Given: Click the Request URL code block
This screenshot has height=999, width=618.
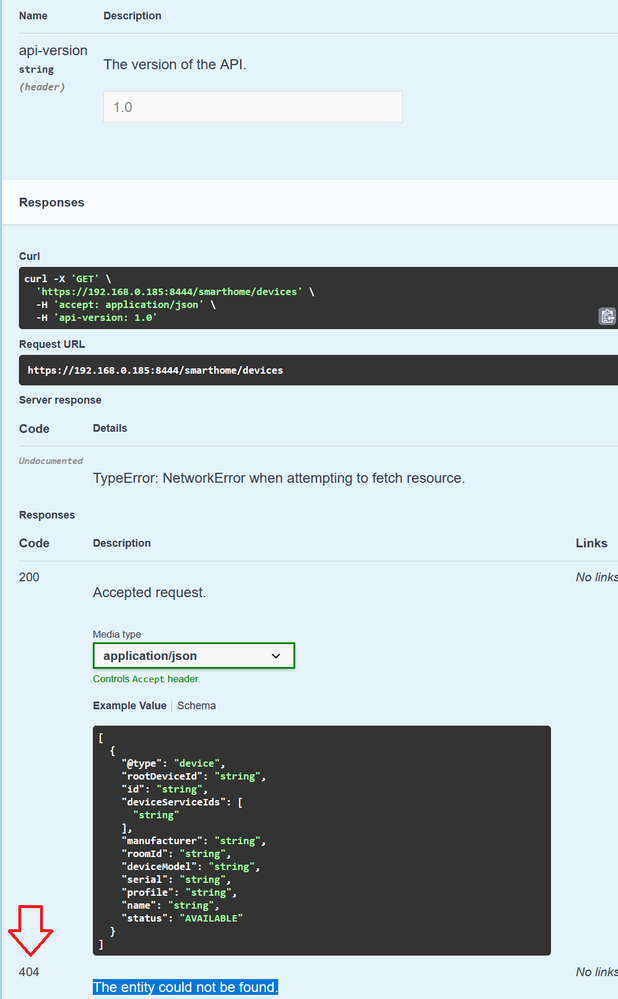Looking at the screenshot, I should (x=300, y=369).
